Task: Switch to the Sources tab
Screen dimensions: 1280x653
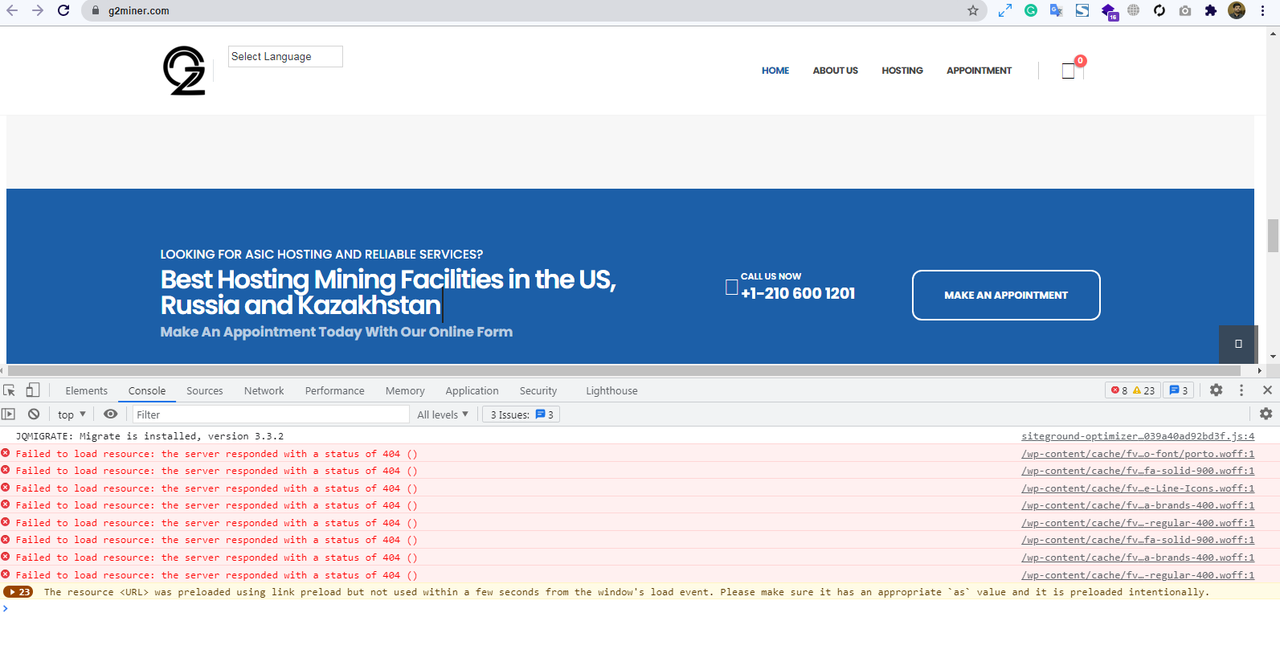Action: [x=204, y=390]
